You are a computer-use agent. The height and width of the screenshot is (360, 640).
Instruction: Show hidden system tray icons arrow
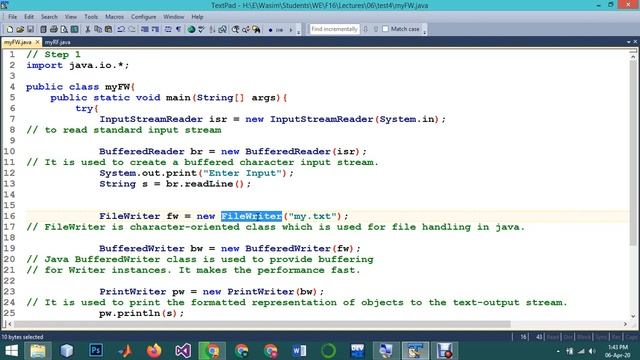click(x=558, y=351)
